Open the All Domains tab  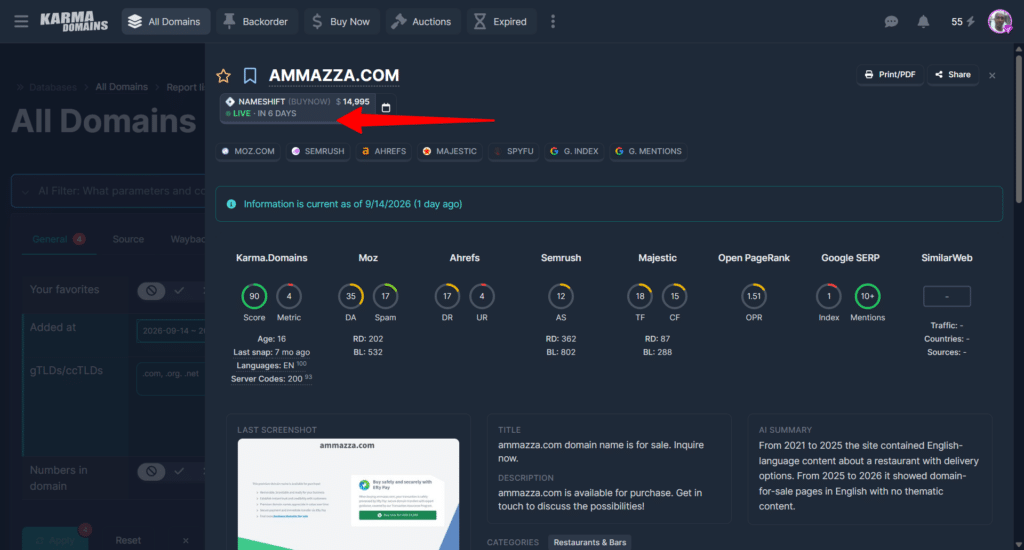click(x=165, y=22)
